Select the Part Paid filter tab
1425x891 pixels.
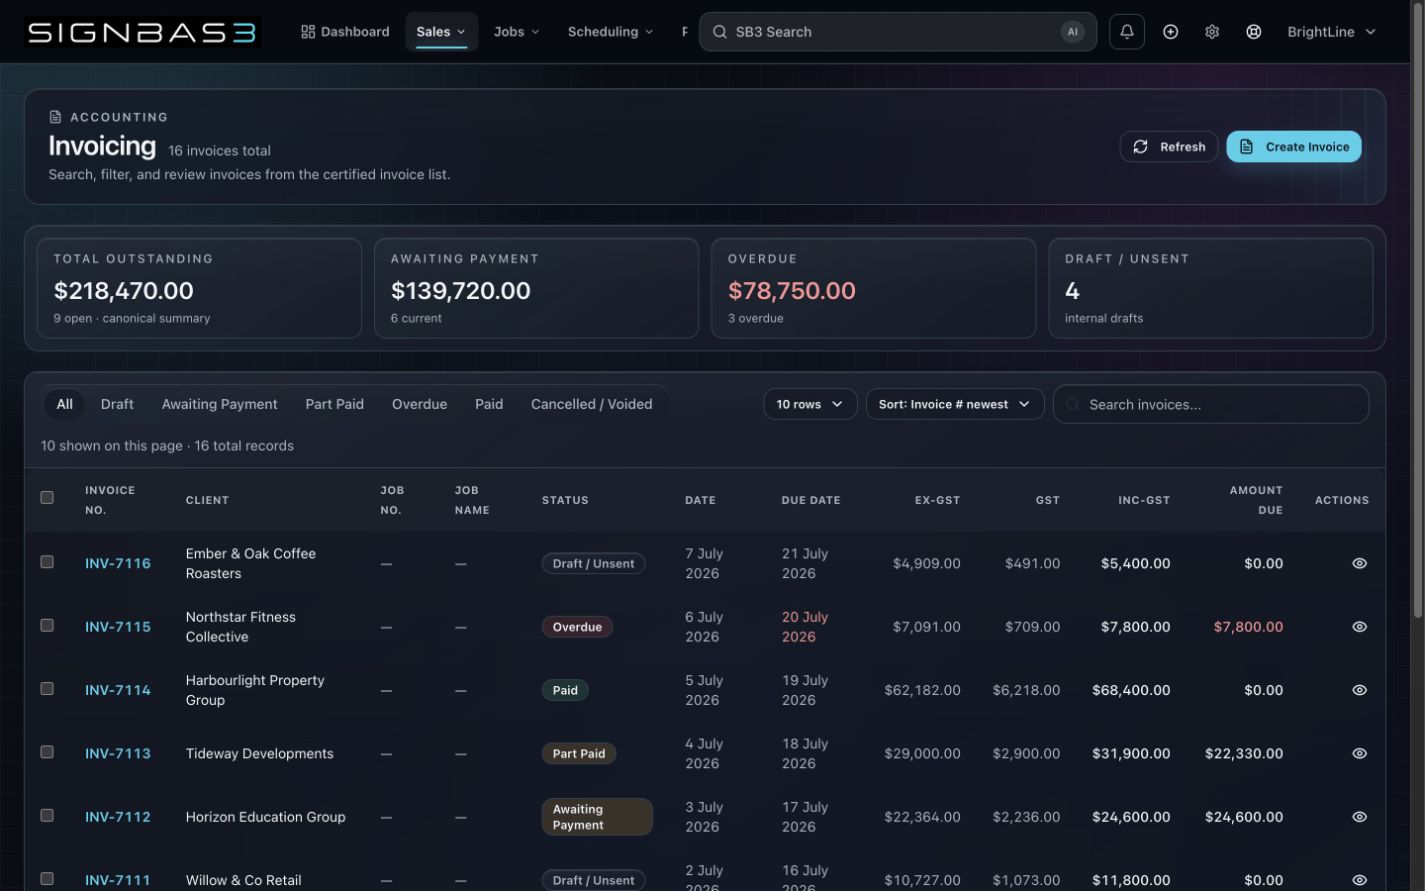coord(335,404)
